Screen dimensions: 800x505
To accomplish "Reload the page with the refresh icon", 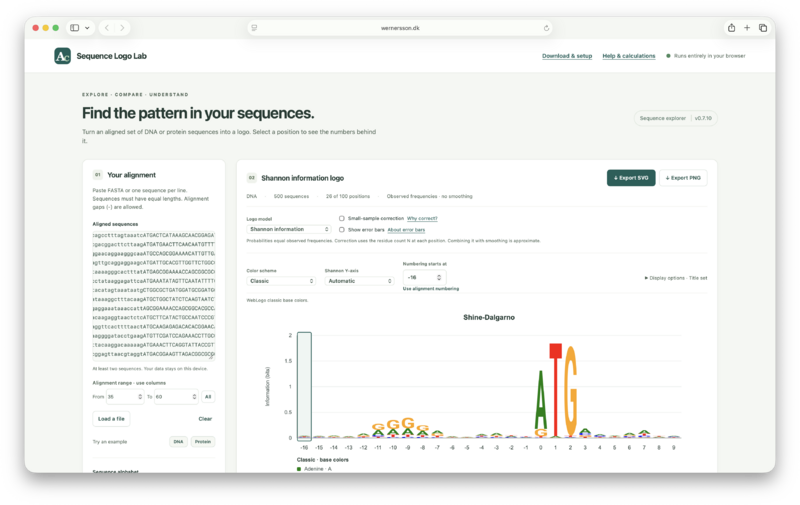I will (x=546, y=28).
